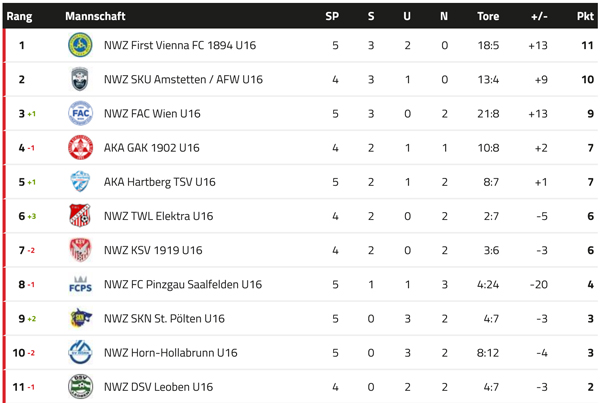
Task: Click the First Vienna FC club logo
Action: 80,45
